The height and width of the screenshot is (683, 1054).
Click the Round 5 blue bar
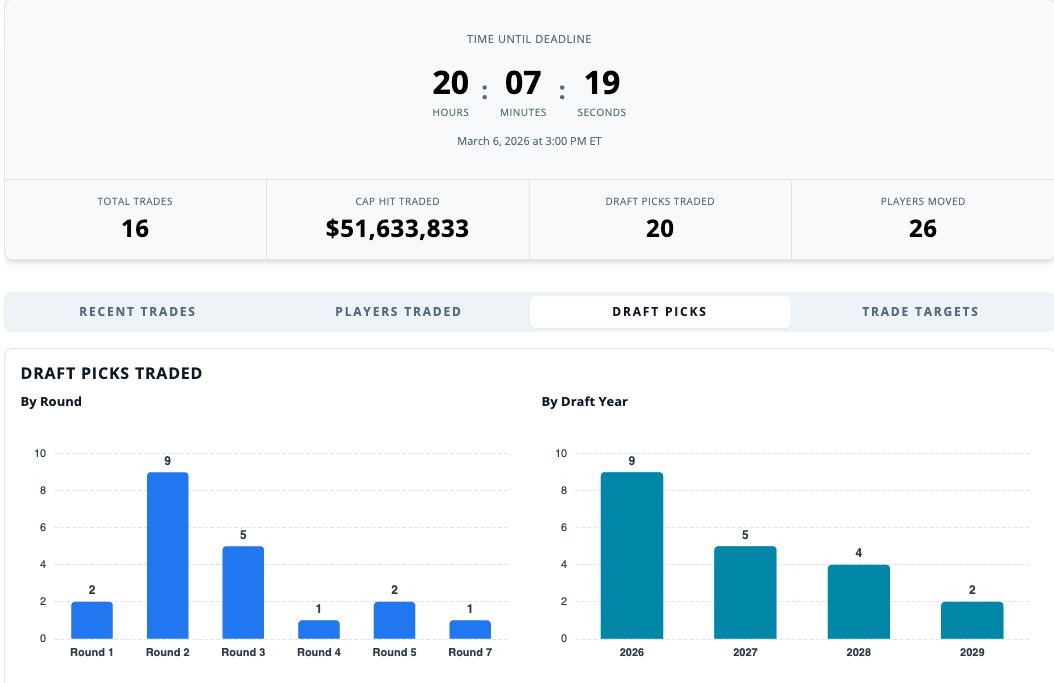[394, 620]
